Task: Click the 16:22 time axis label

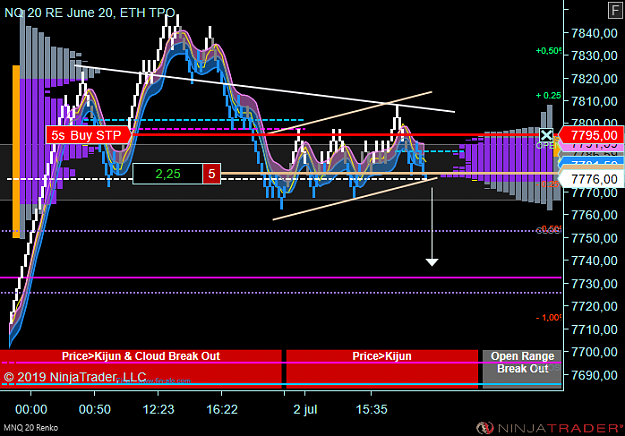Action: click(x=222, y=409)
